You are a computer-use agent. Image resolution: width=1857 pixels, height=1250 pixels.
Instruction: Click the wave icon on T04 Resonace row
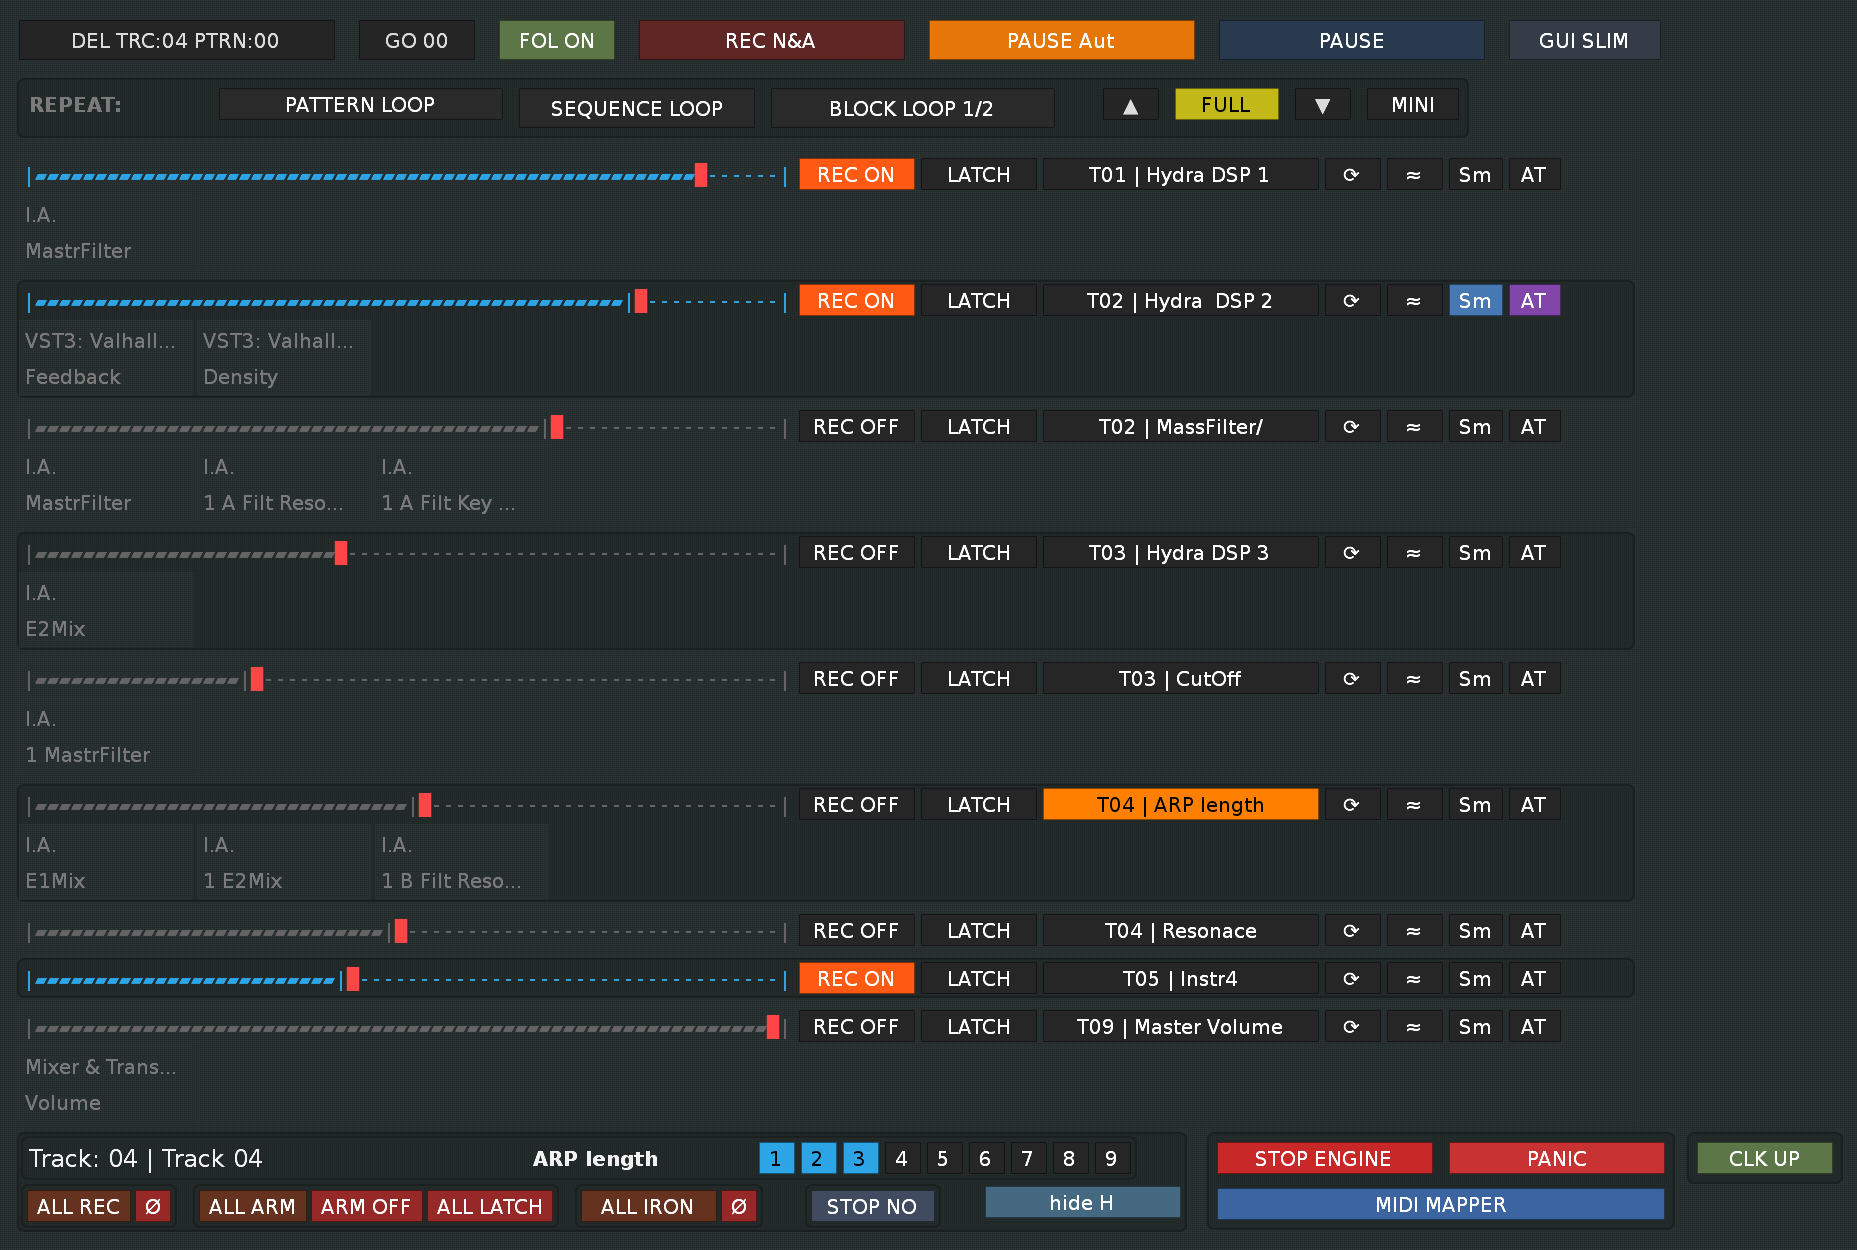[1414, 931]
